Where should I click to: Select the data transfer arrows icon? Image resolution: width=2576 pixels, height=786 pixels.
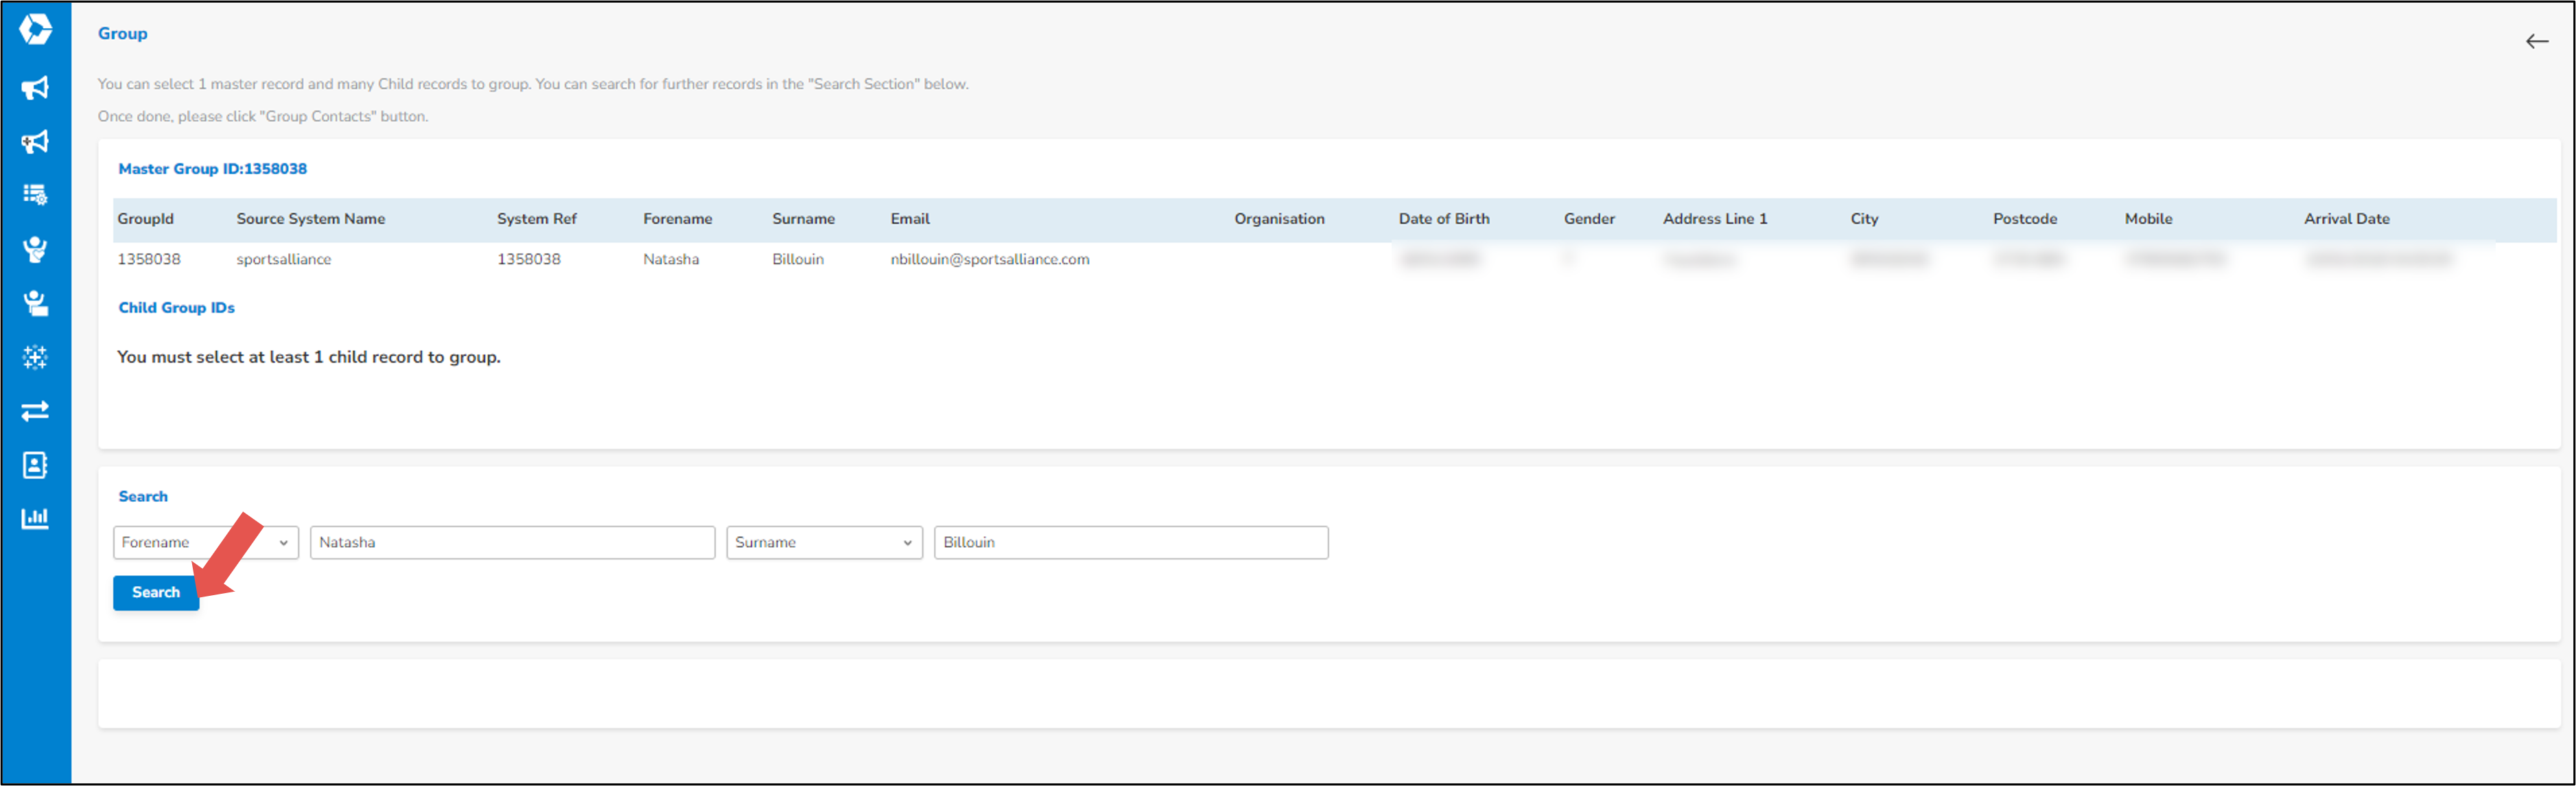coord(34,411)
